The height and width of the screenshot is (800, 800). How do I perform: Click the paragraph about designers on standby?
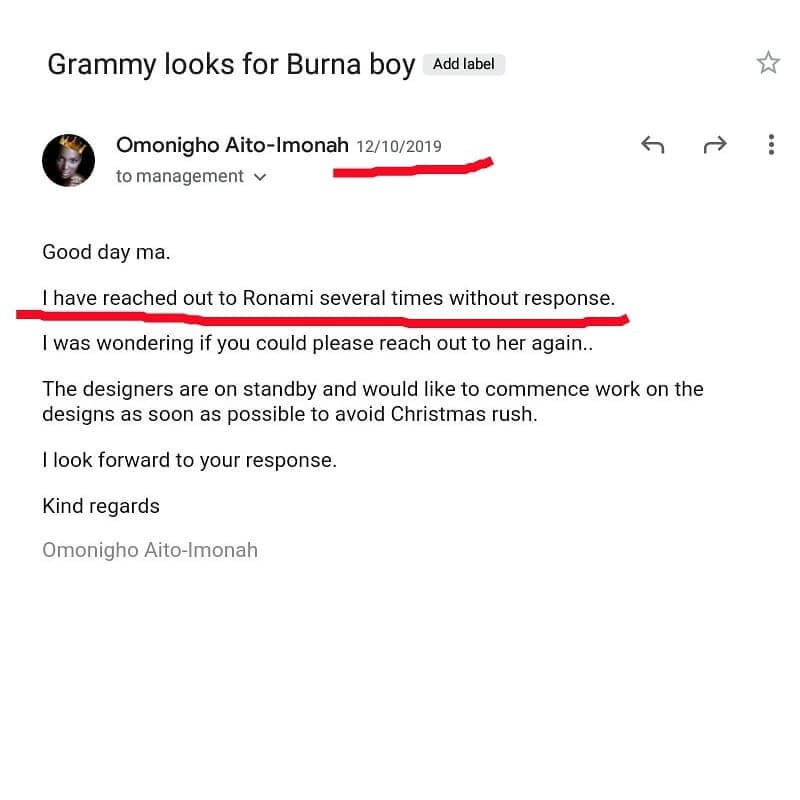point(373,402)
